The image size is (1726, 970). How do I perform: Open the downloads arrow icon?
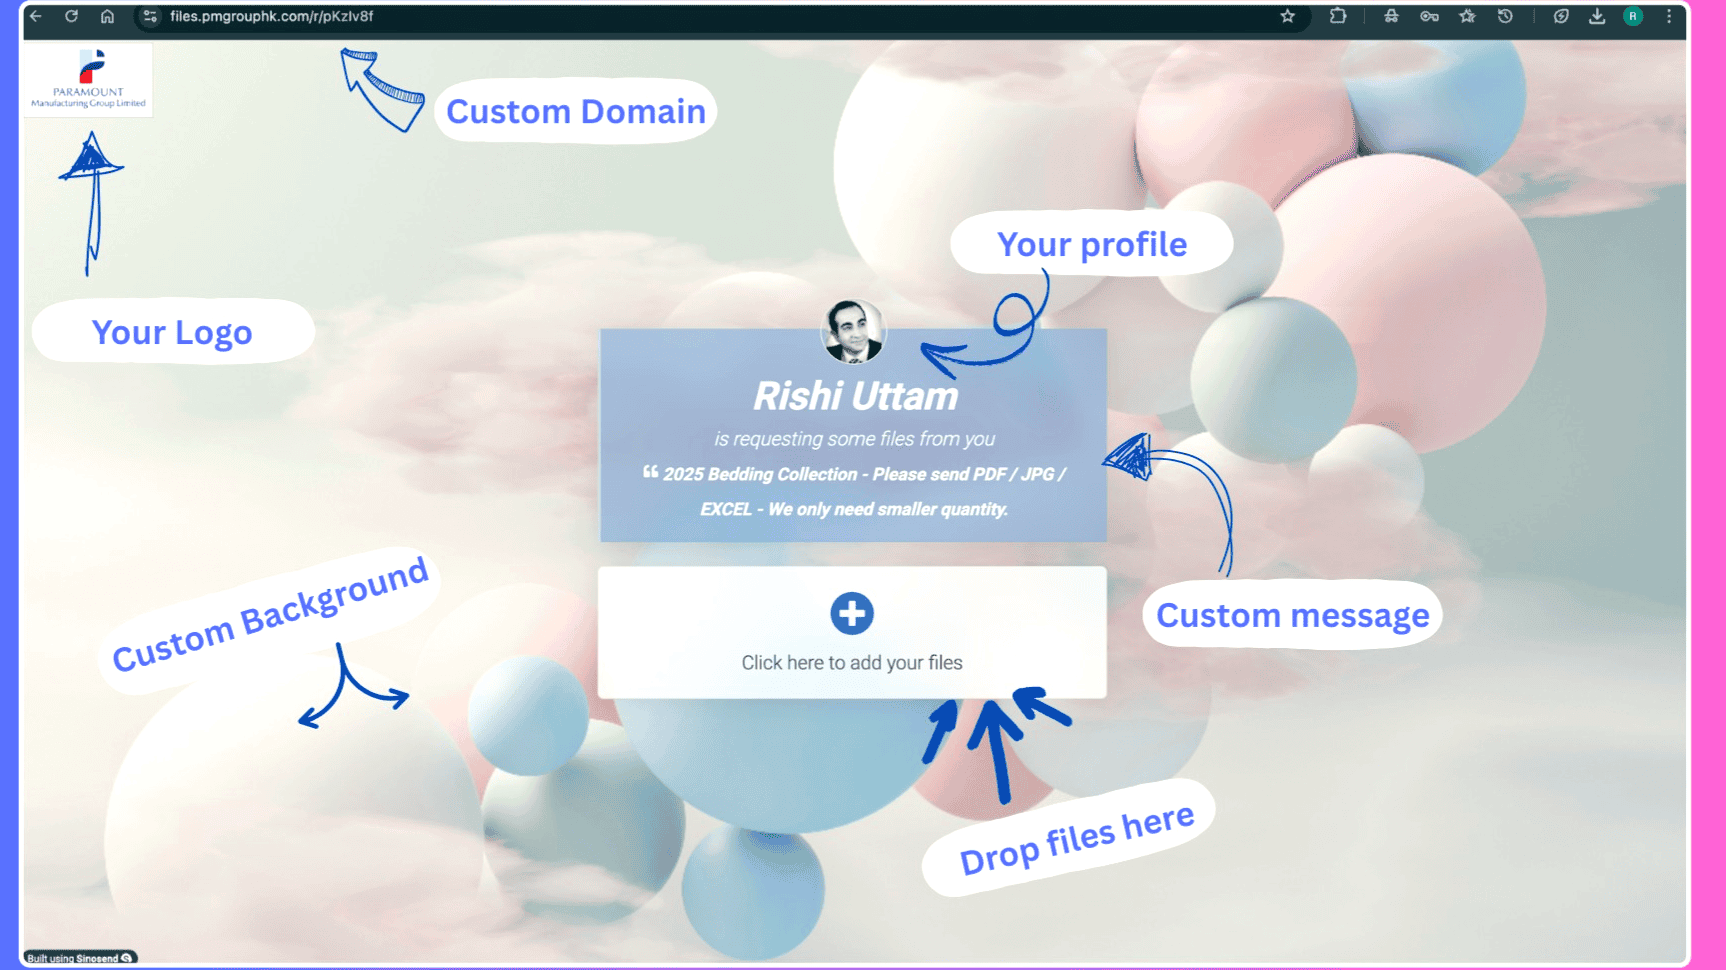pyautogui.click(x=1597, y=16)
